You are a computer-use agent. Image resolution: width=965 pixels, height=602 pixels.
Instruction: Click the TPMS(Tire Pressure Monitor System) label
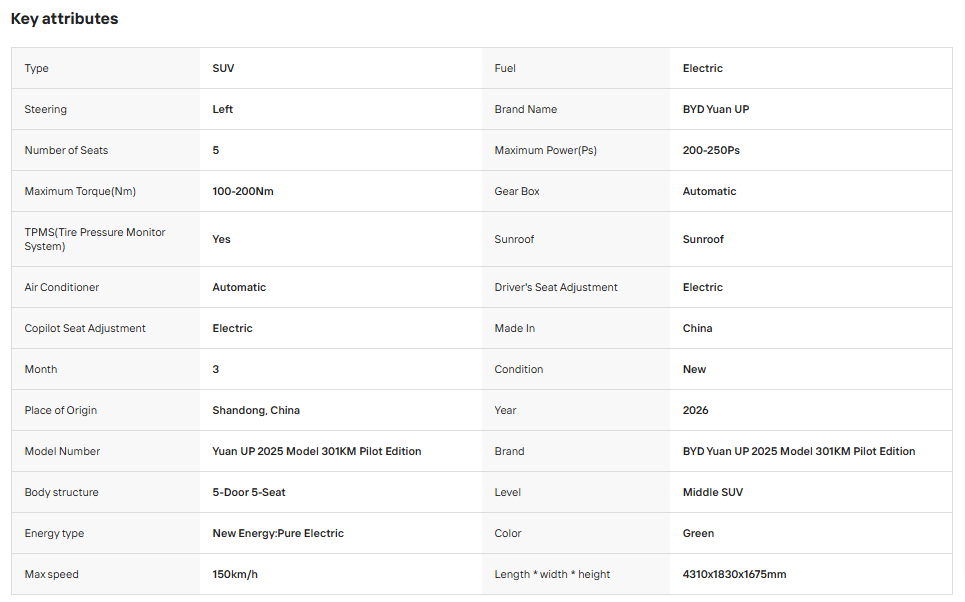[95, 239]
